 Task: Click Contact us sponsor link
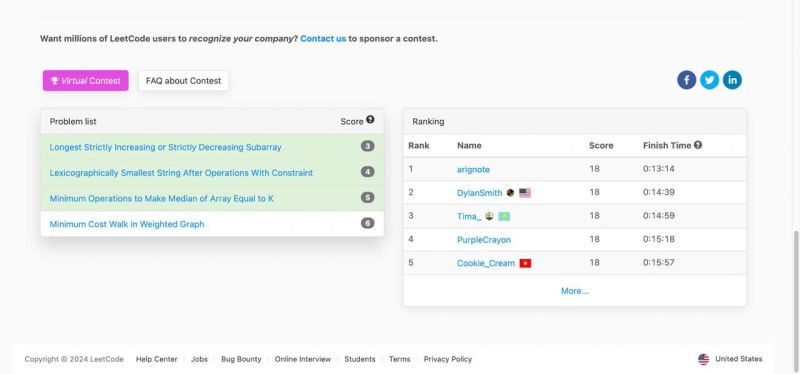click(x=323, y=38)
